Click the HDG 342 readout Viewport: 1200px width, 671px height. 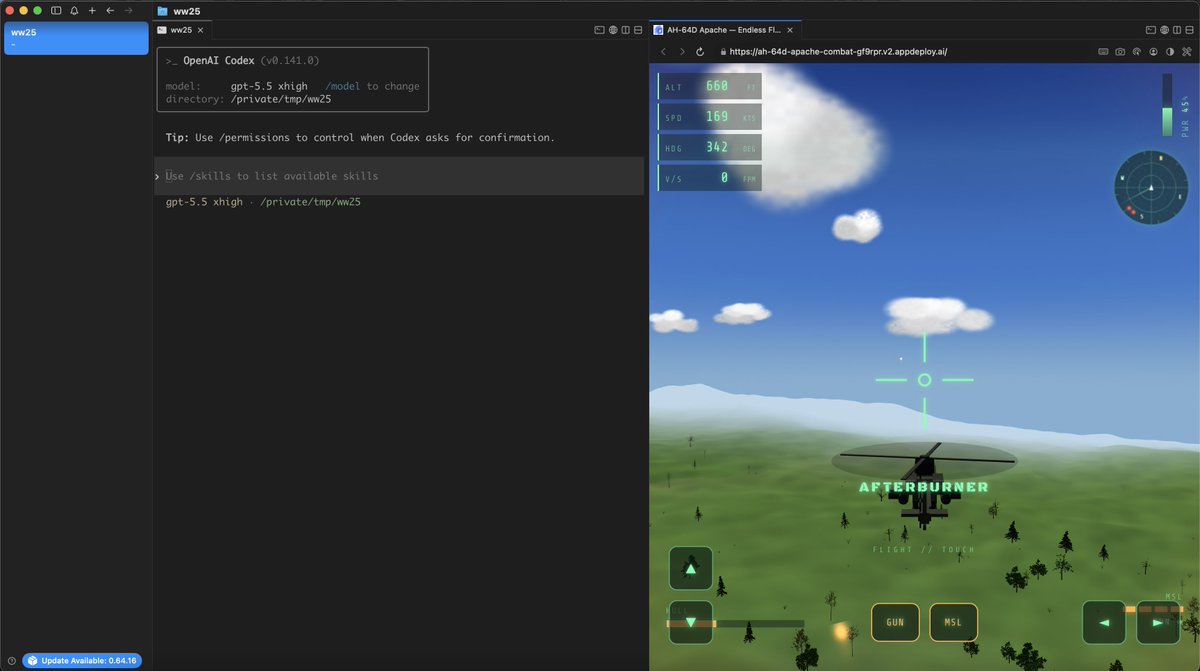[x=709, y=148]
